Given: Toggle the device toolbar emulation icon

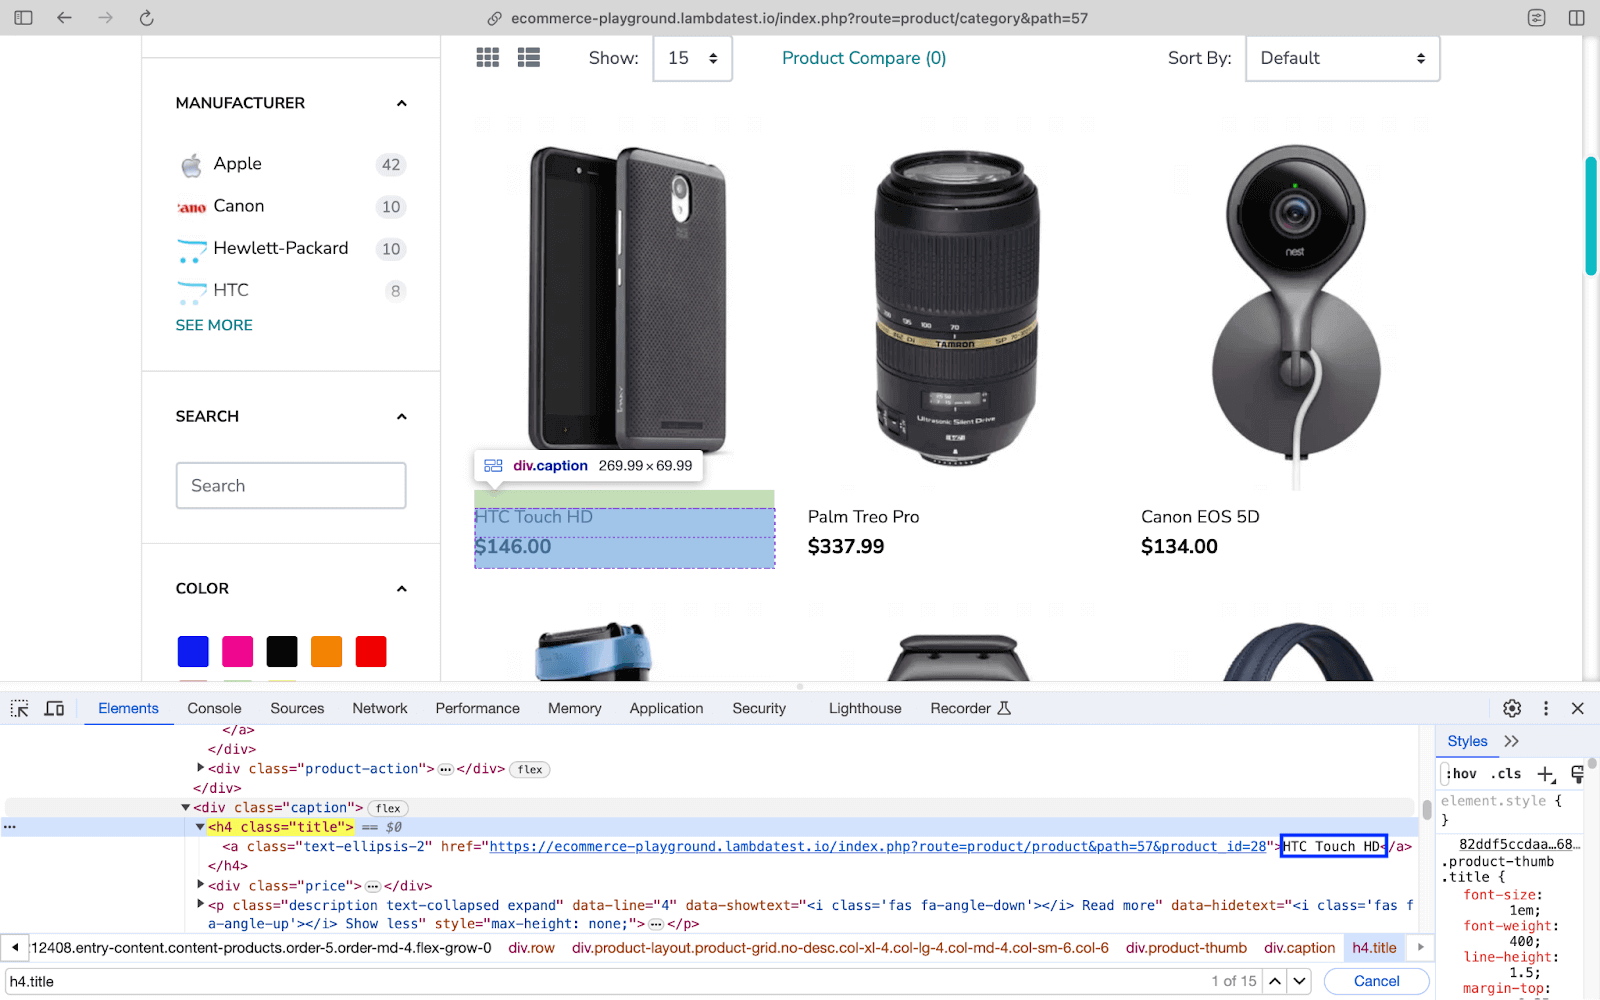Looking at the screenshot, I should 54,708.
